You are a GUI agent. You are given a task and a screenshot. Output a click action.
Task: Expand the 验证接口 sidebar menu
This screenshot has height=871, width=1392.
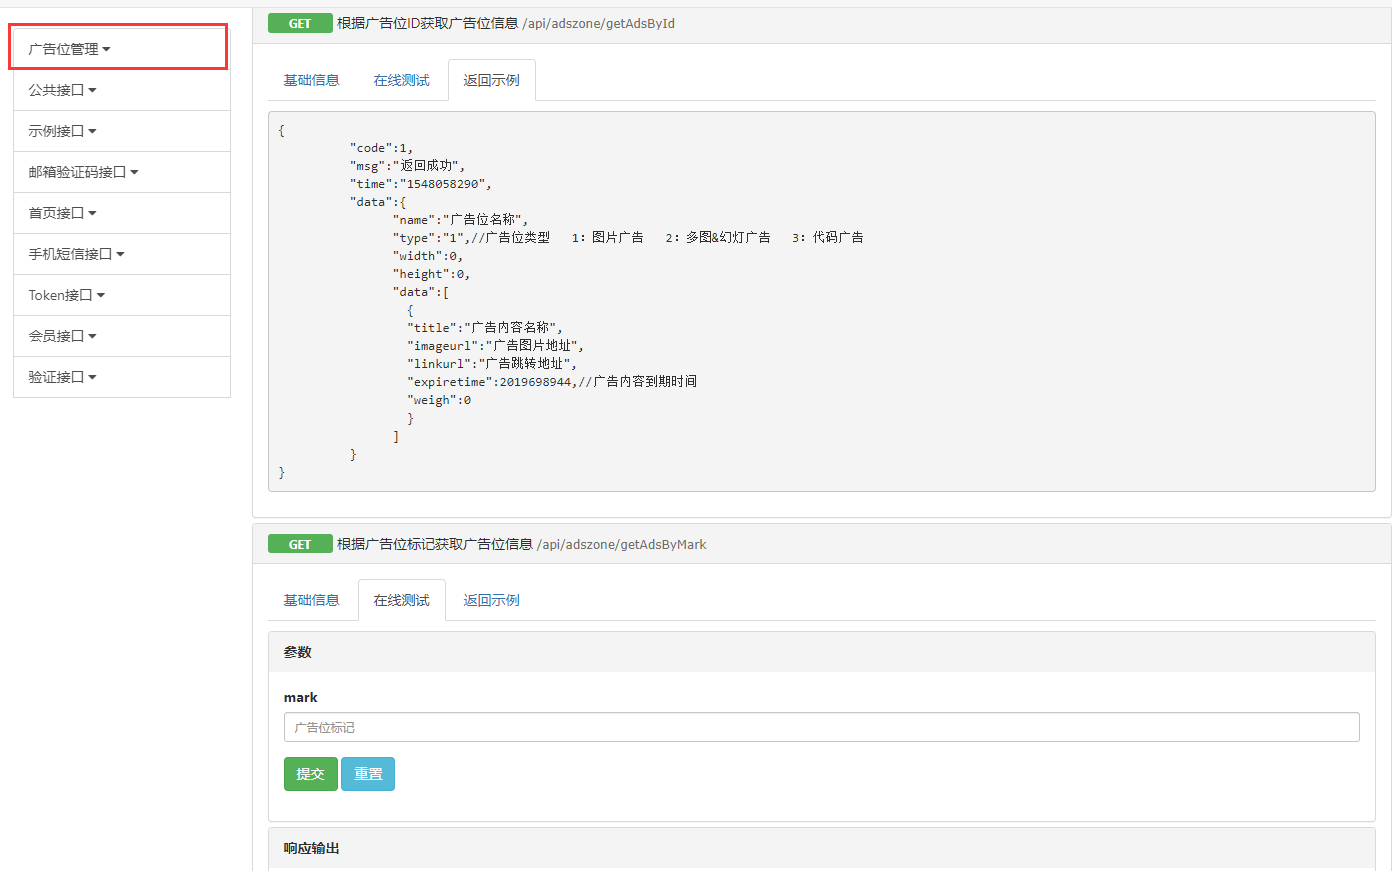pyautogui.click(x=122, y=377)
